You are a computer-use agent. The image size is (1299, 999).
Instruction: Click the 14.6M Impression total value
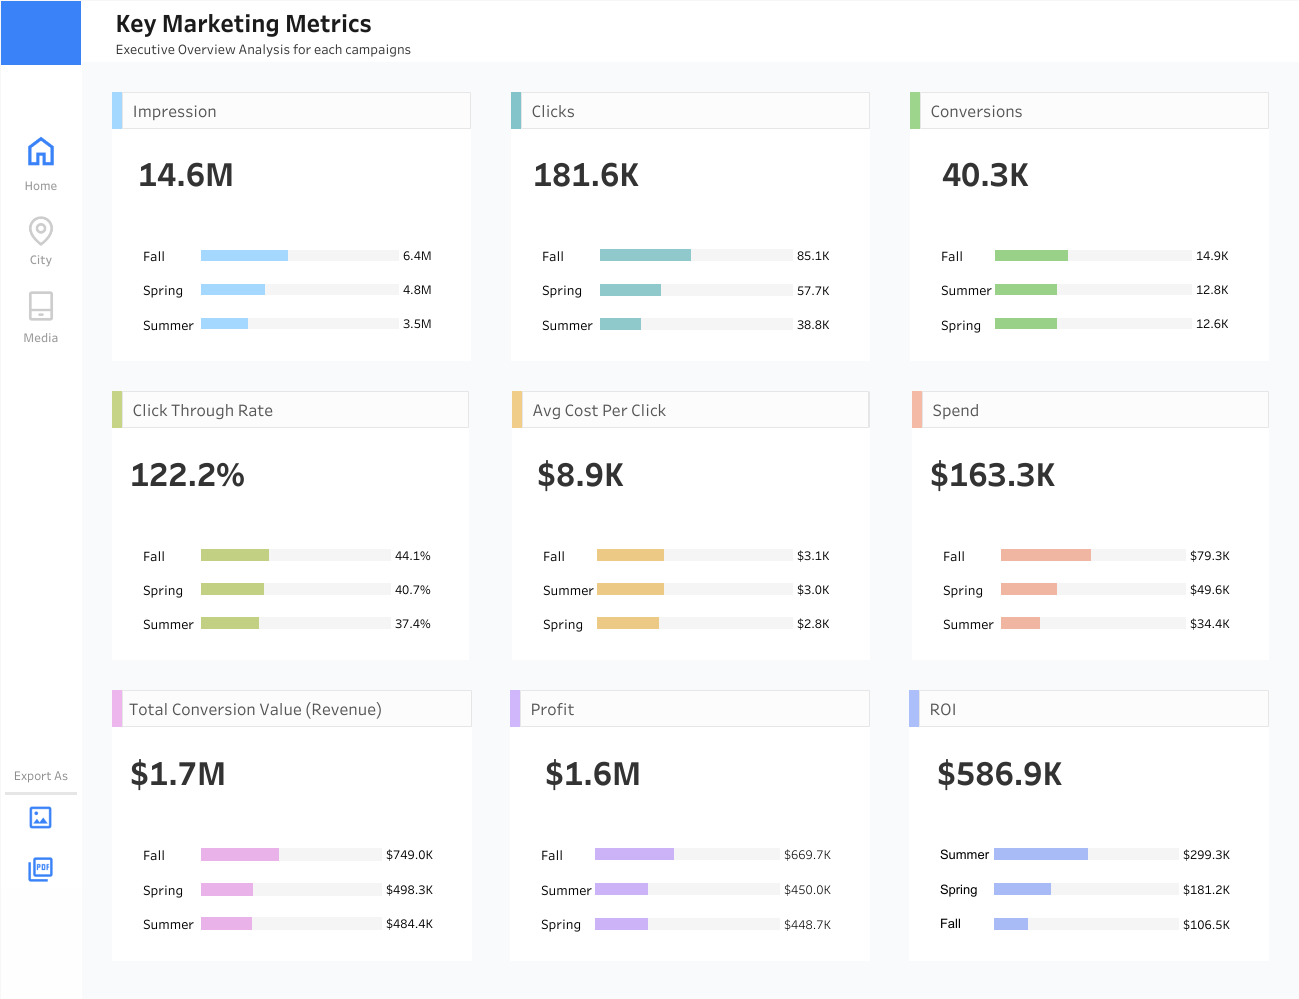pyautogui.click(x=186, y=175)
